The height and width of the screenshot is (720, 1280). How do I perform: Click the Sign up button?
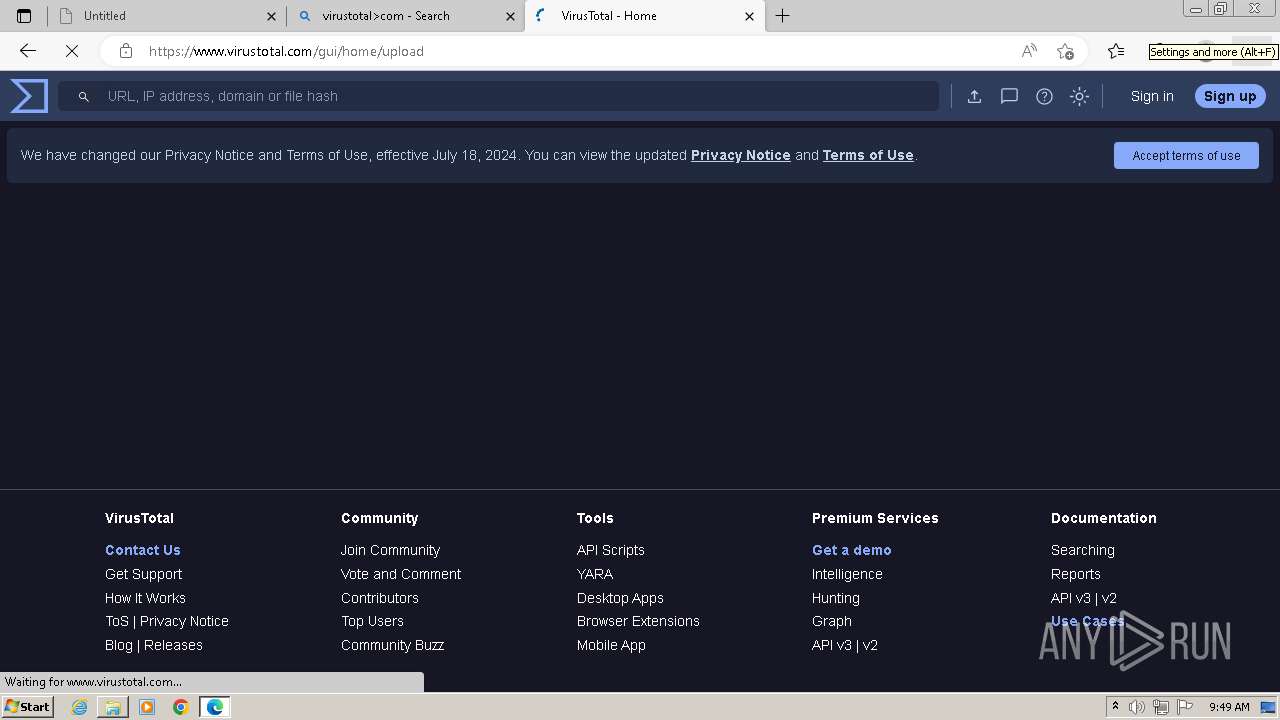(x=1230, y=96)
